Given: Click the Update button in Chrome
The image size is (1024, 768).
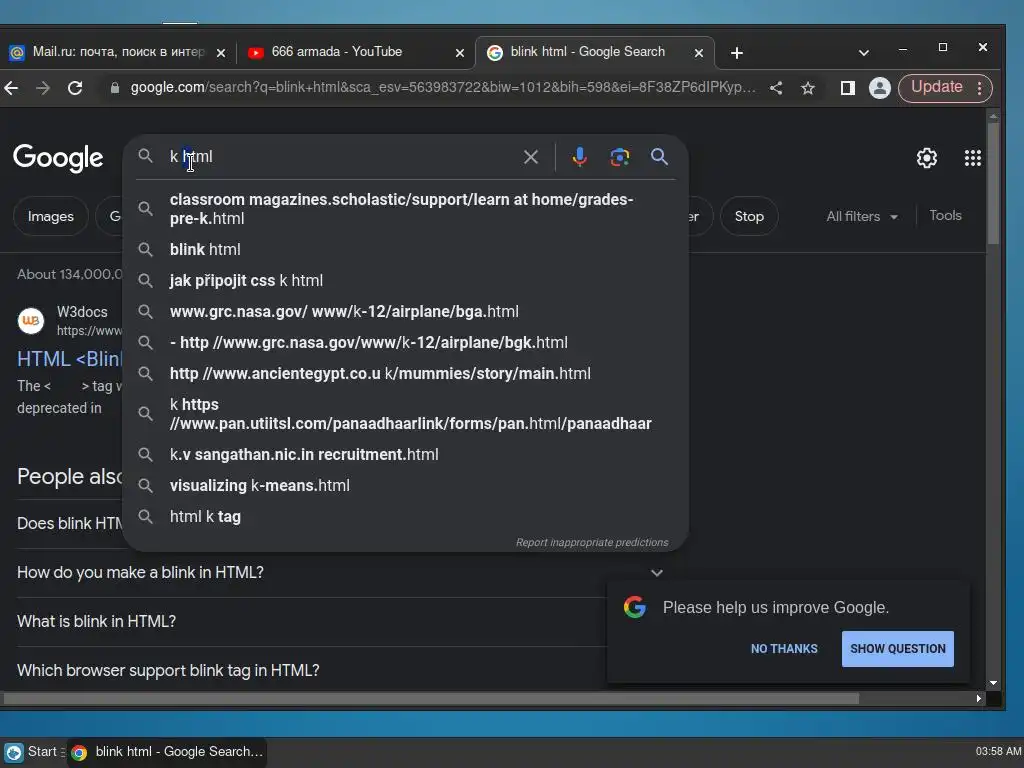Looking at the screenshot, I should point(936,88).
